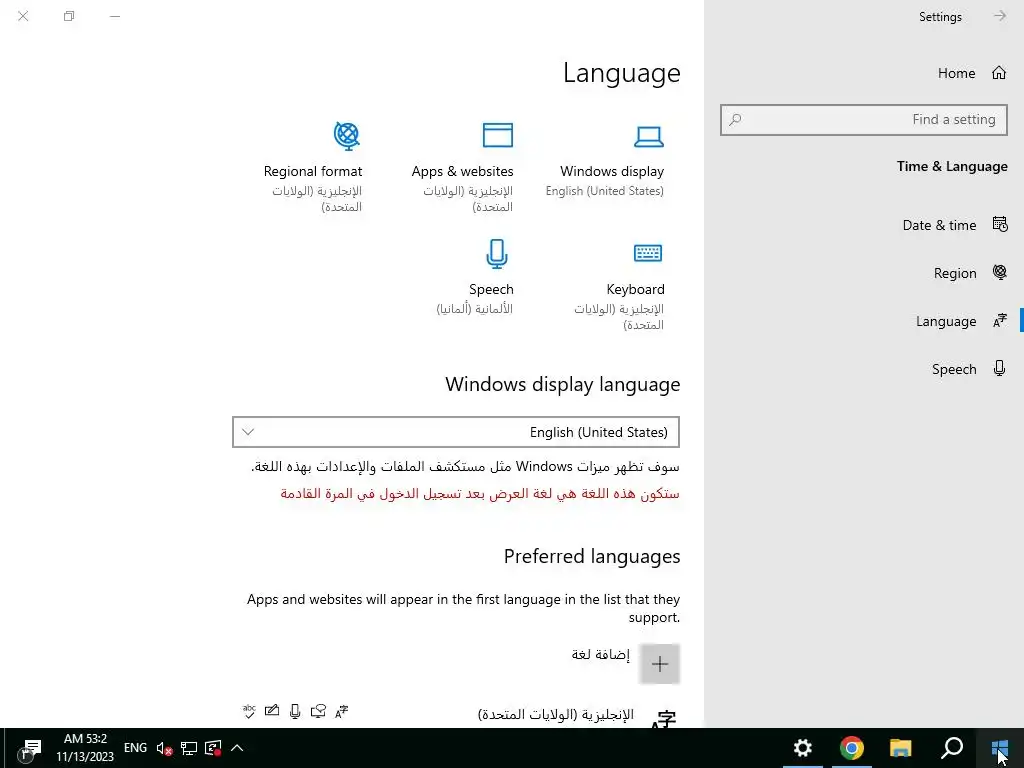
Task: Open the Speech microphone tile icon
Action: [497, 253]
